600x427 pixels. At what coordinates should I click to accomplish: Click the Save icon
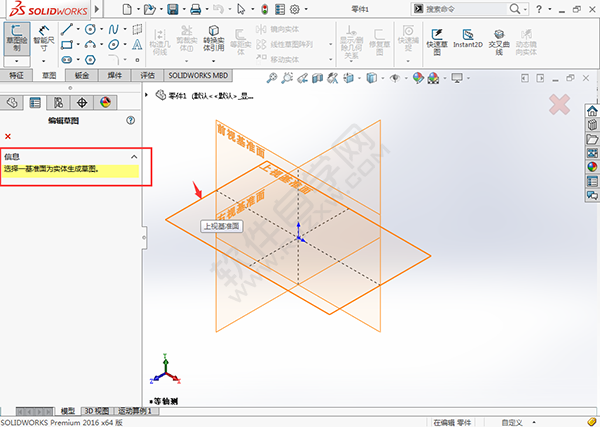pos(173,9)
